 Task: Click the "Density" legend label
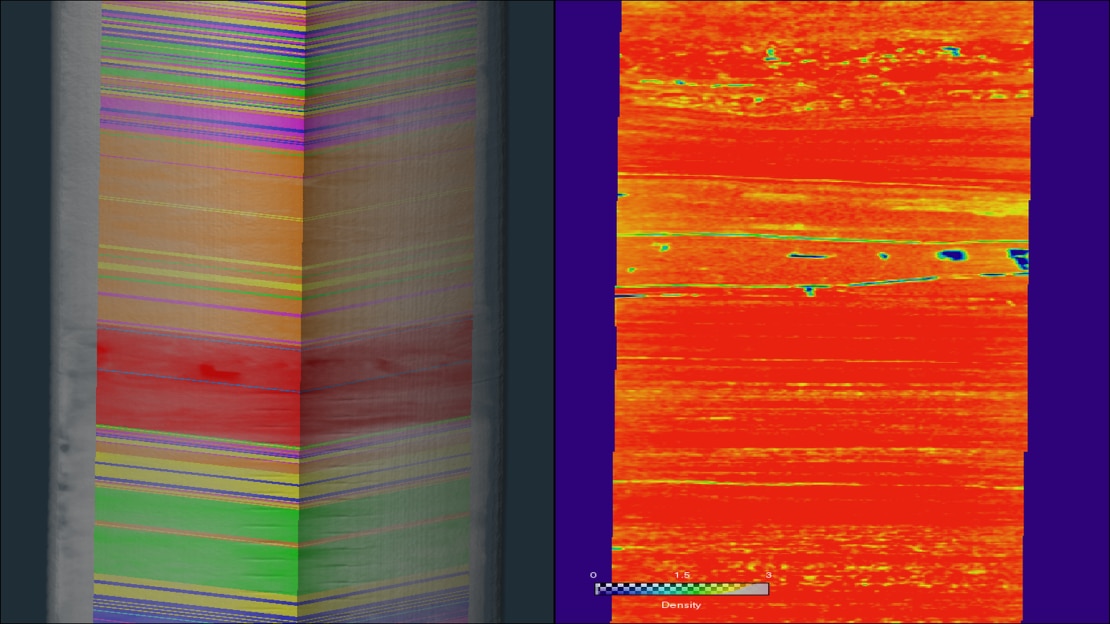[681, 605]
